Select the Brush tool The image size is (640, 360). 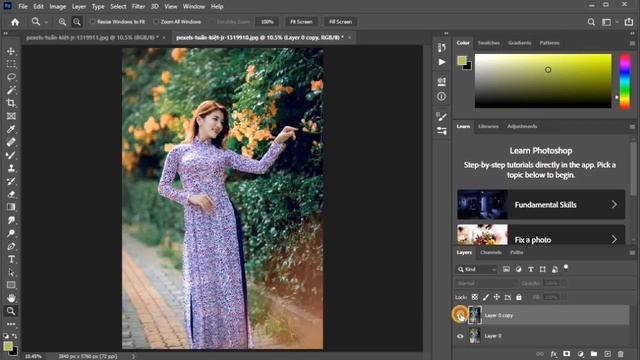click(x=11, y=155)
